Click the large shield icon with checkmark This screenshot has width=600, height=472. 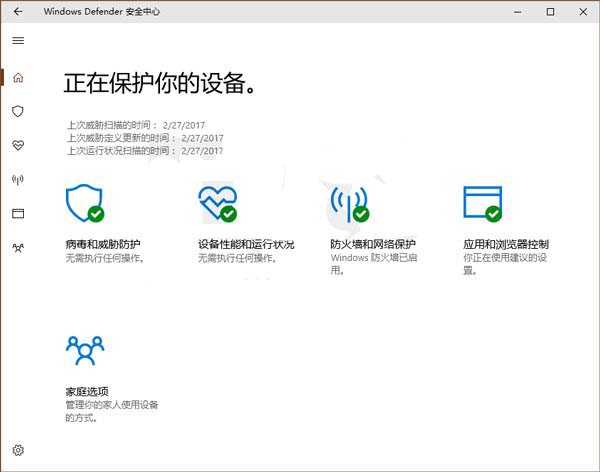pos(85,203)
